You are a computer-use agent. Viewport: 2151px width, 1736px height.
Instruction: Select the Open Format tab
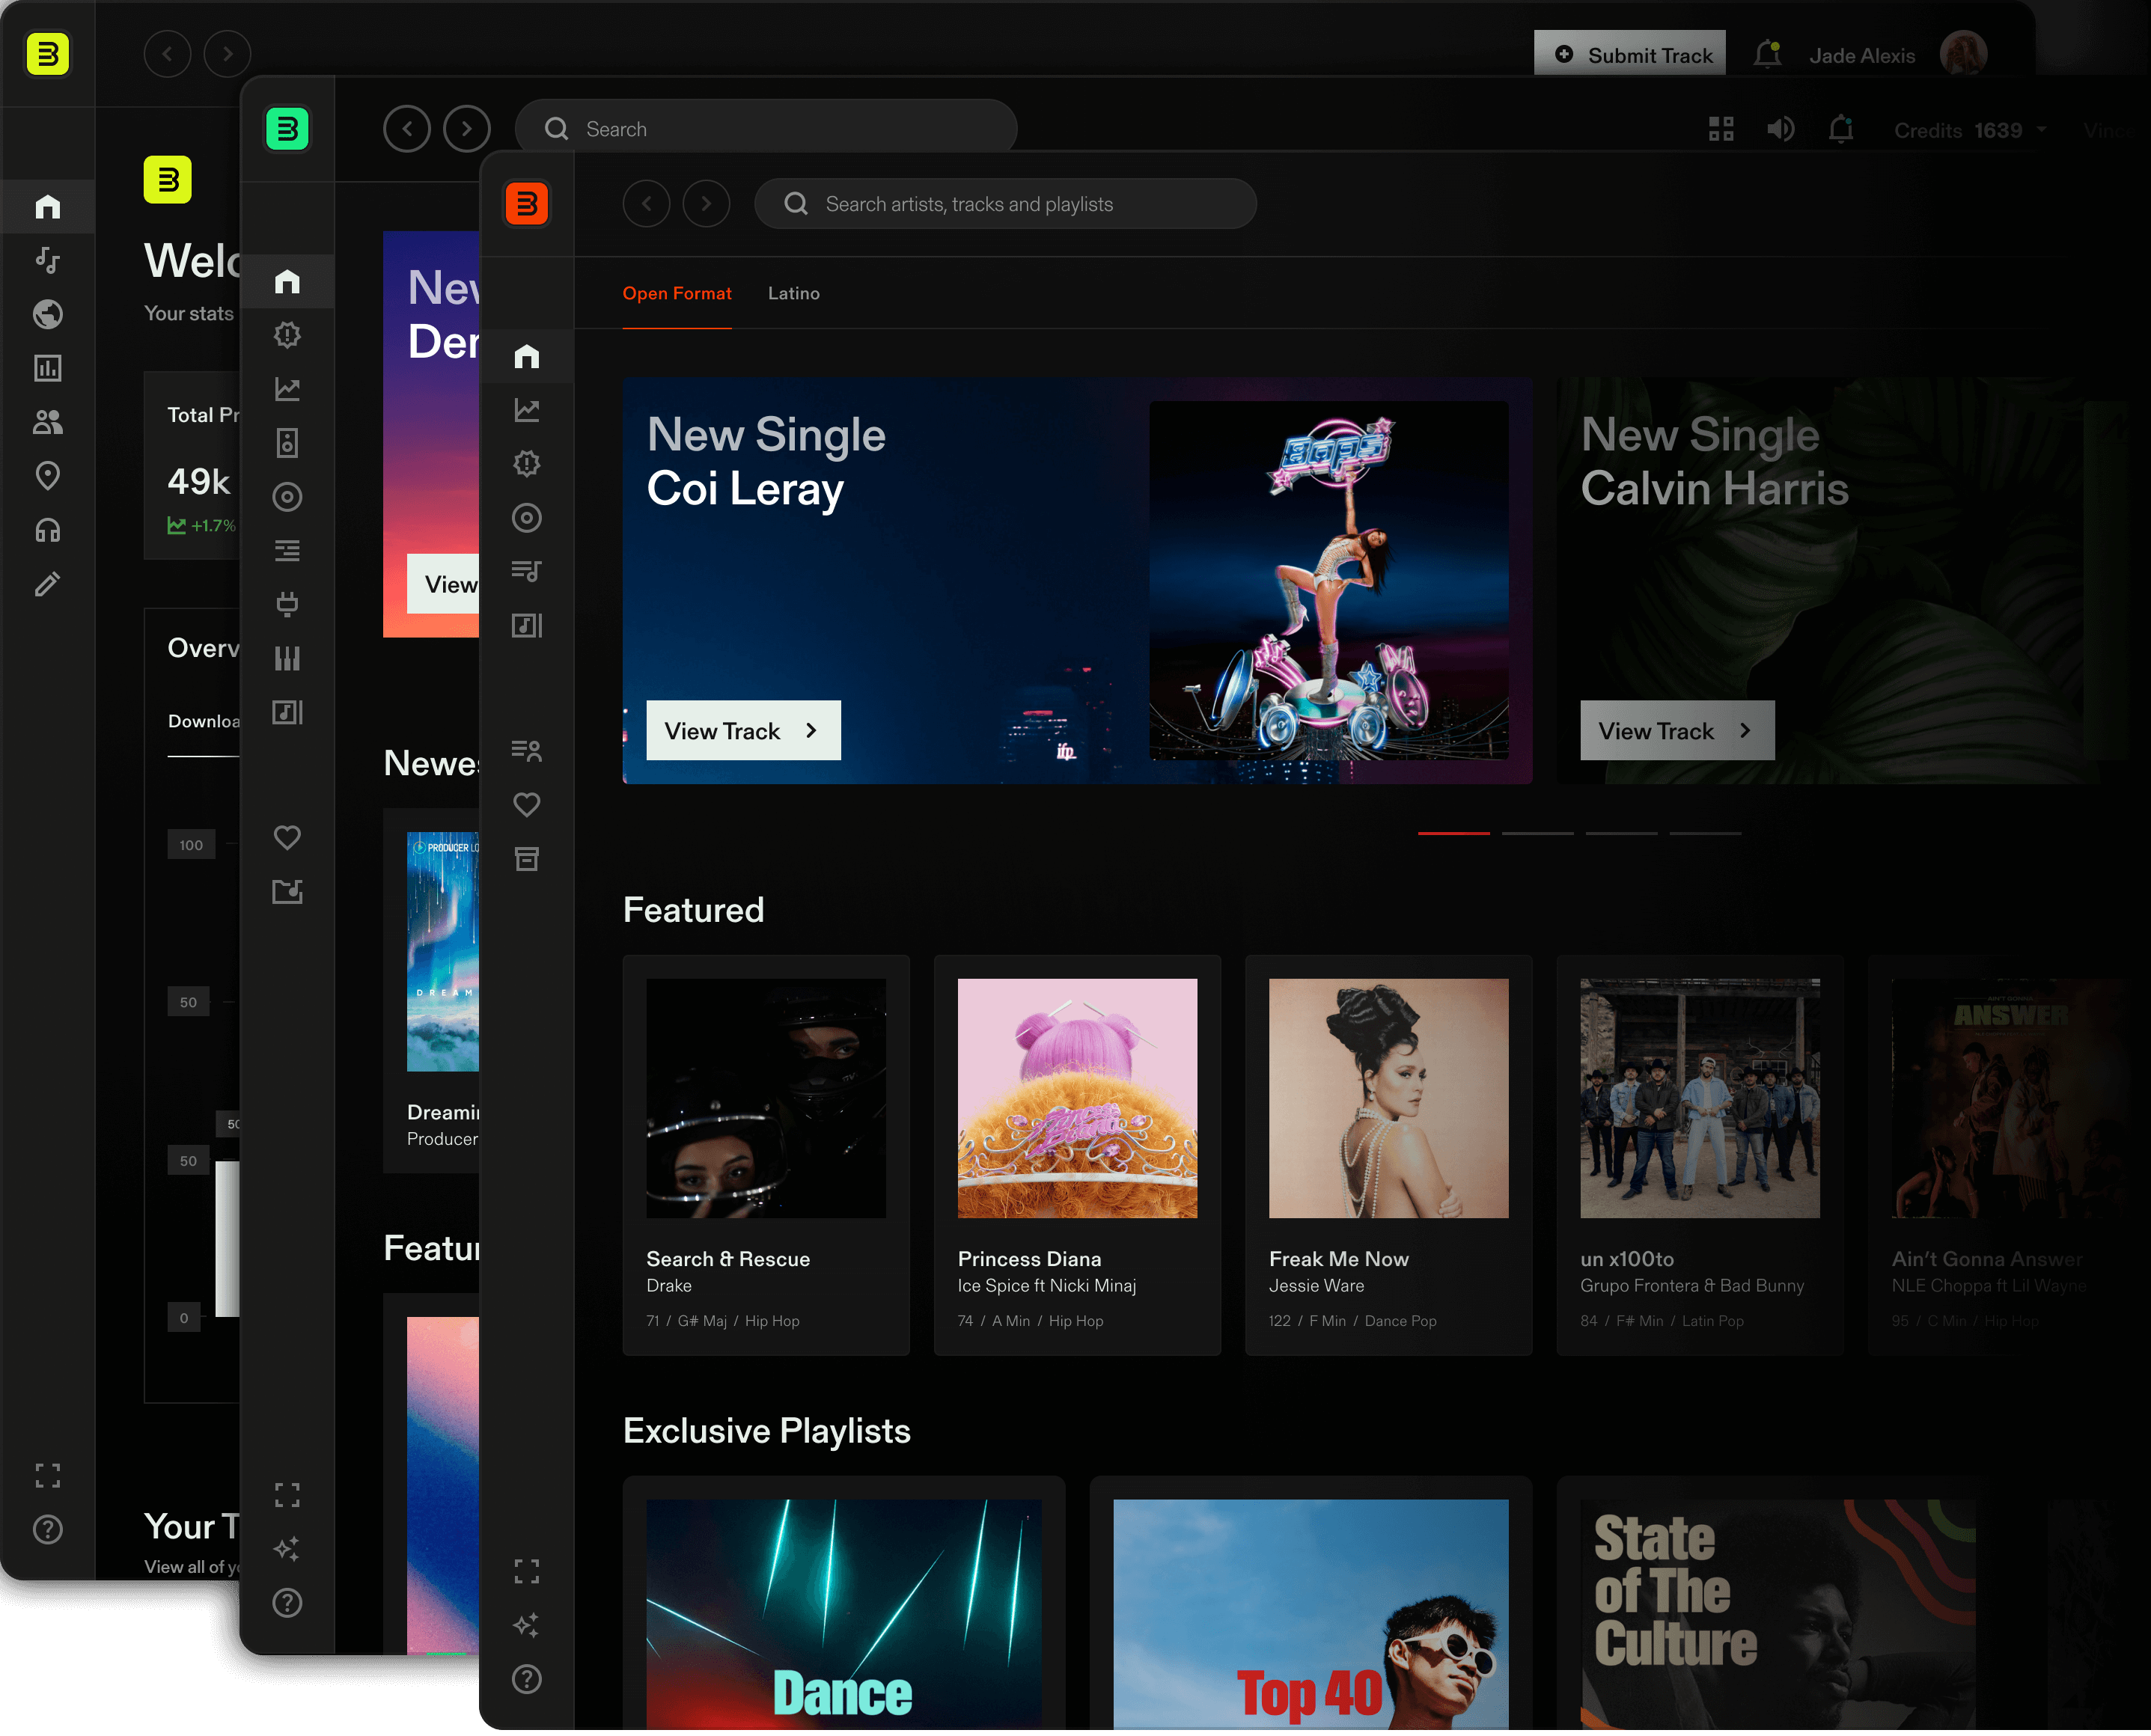[677, 293]
